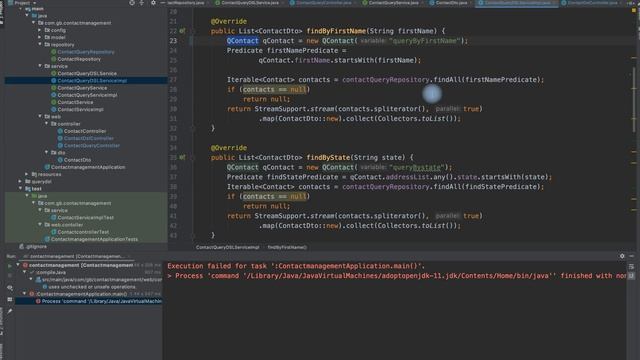
Task: Click the editor vertical scrollbar
Action: [633, 100]
